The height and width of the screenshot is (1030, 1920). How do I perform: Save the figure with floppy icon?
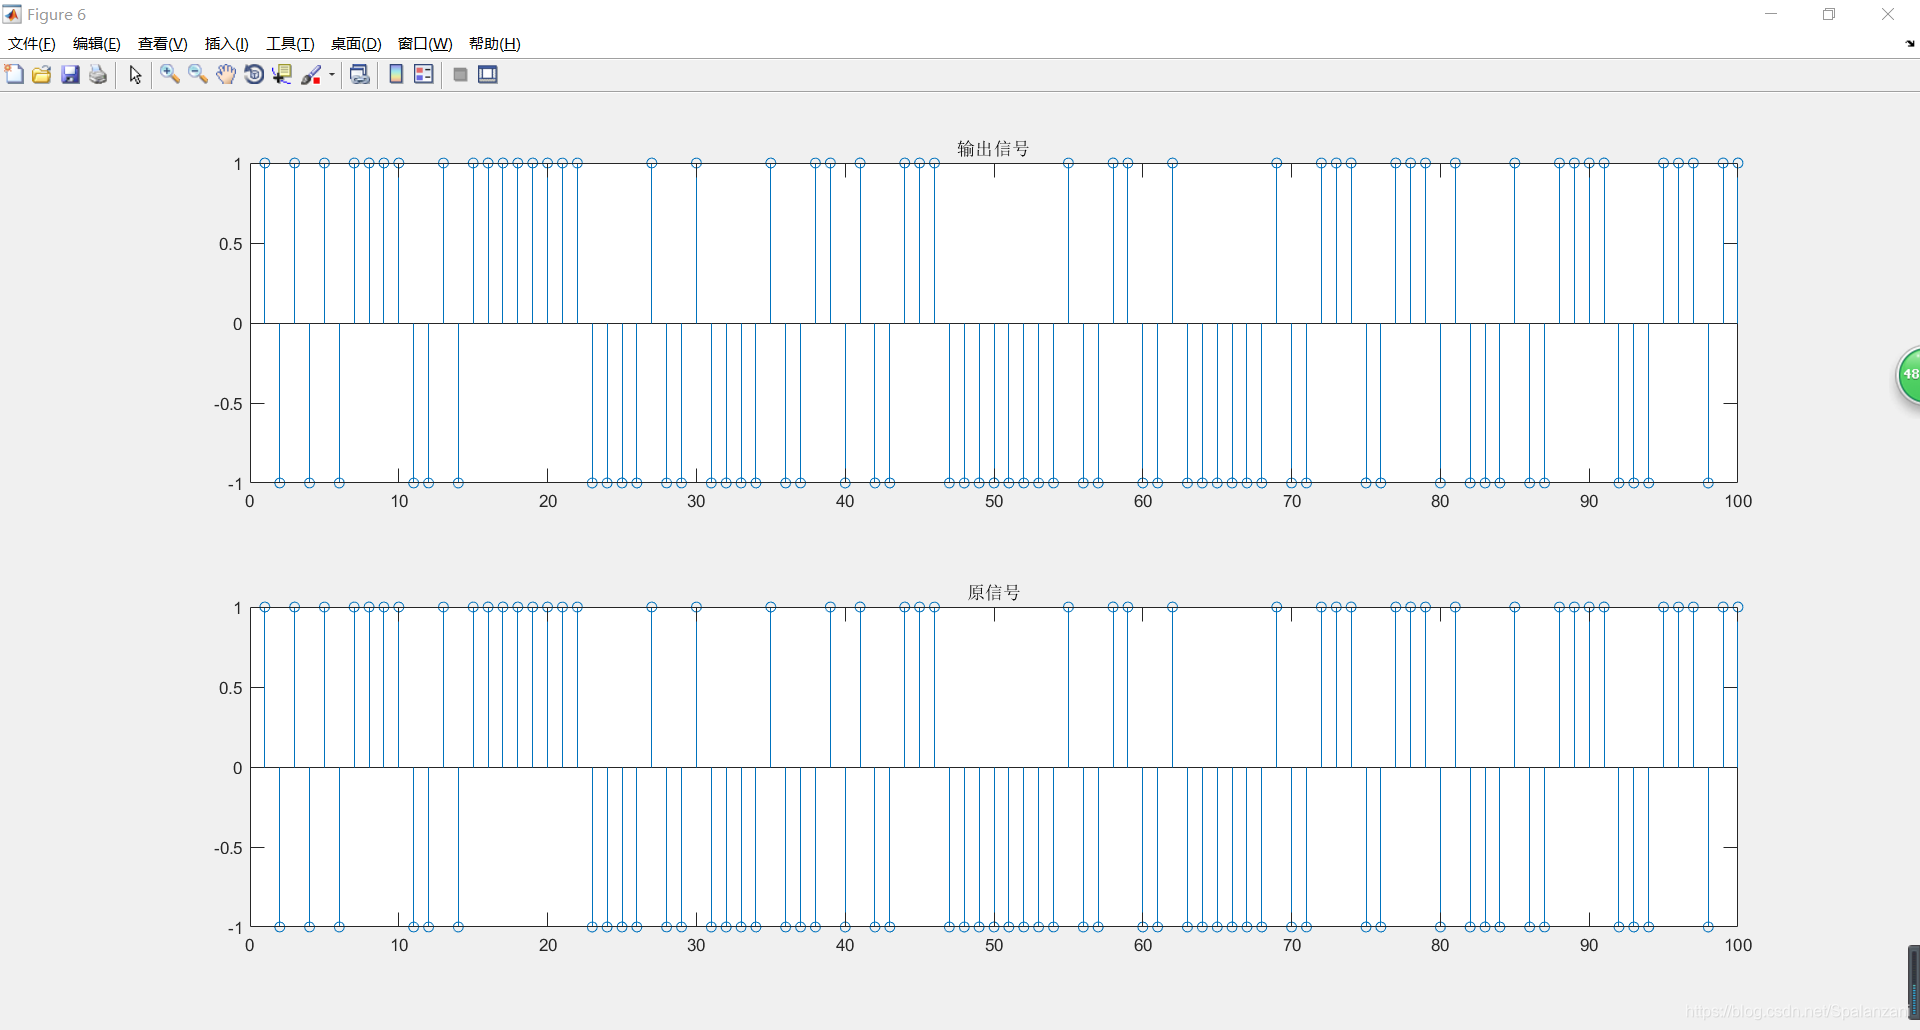[70, 75]
